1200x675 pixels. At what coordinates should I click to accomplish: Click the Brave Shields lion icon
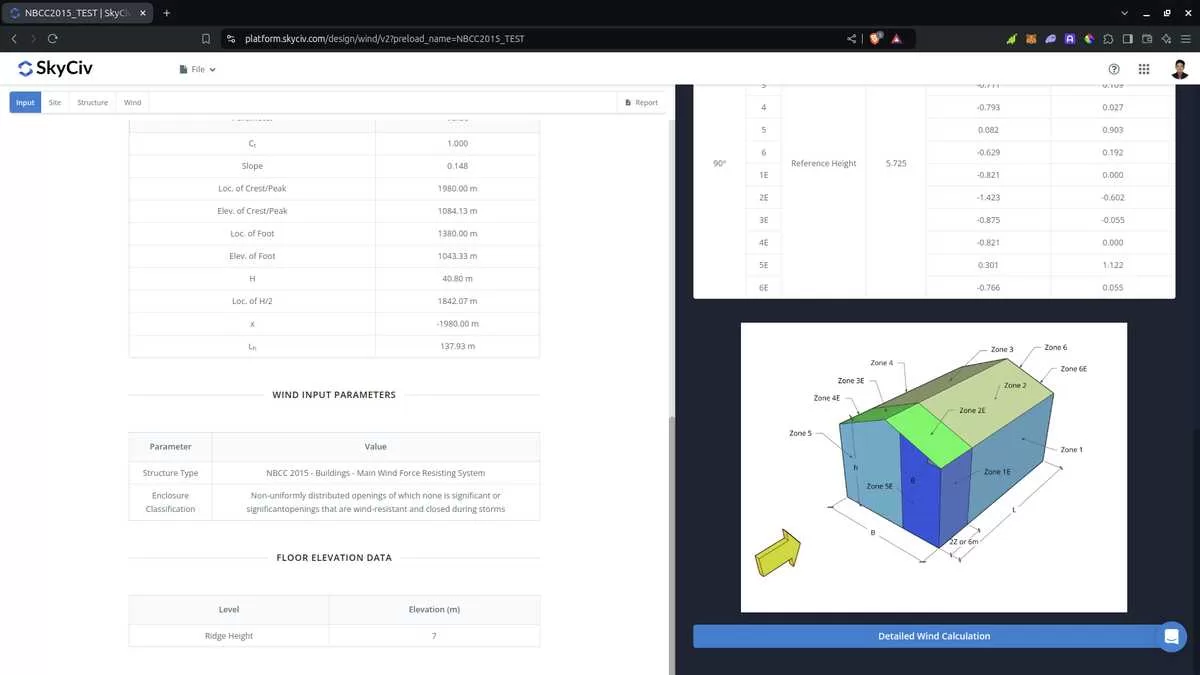point(875,39)
